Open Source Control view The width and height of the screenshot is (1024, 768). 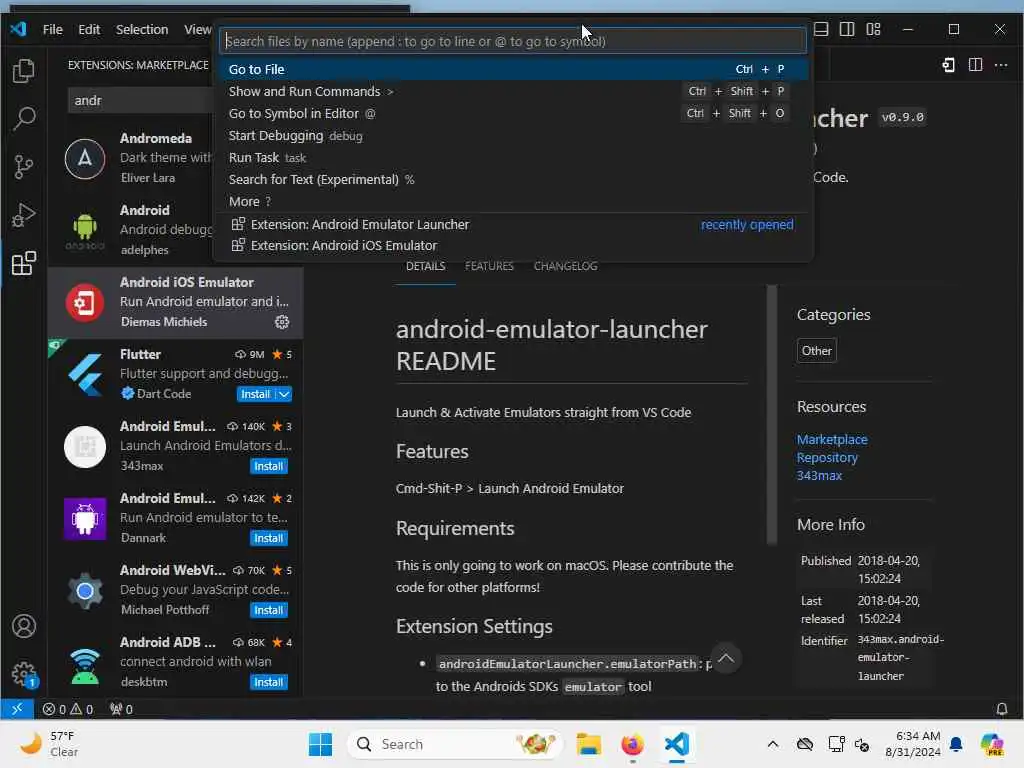(x=24, y=167)
